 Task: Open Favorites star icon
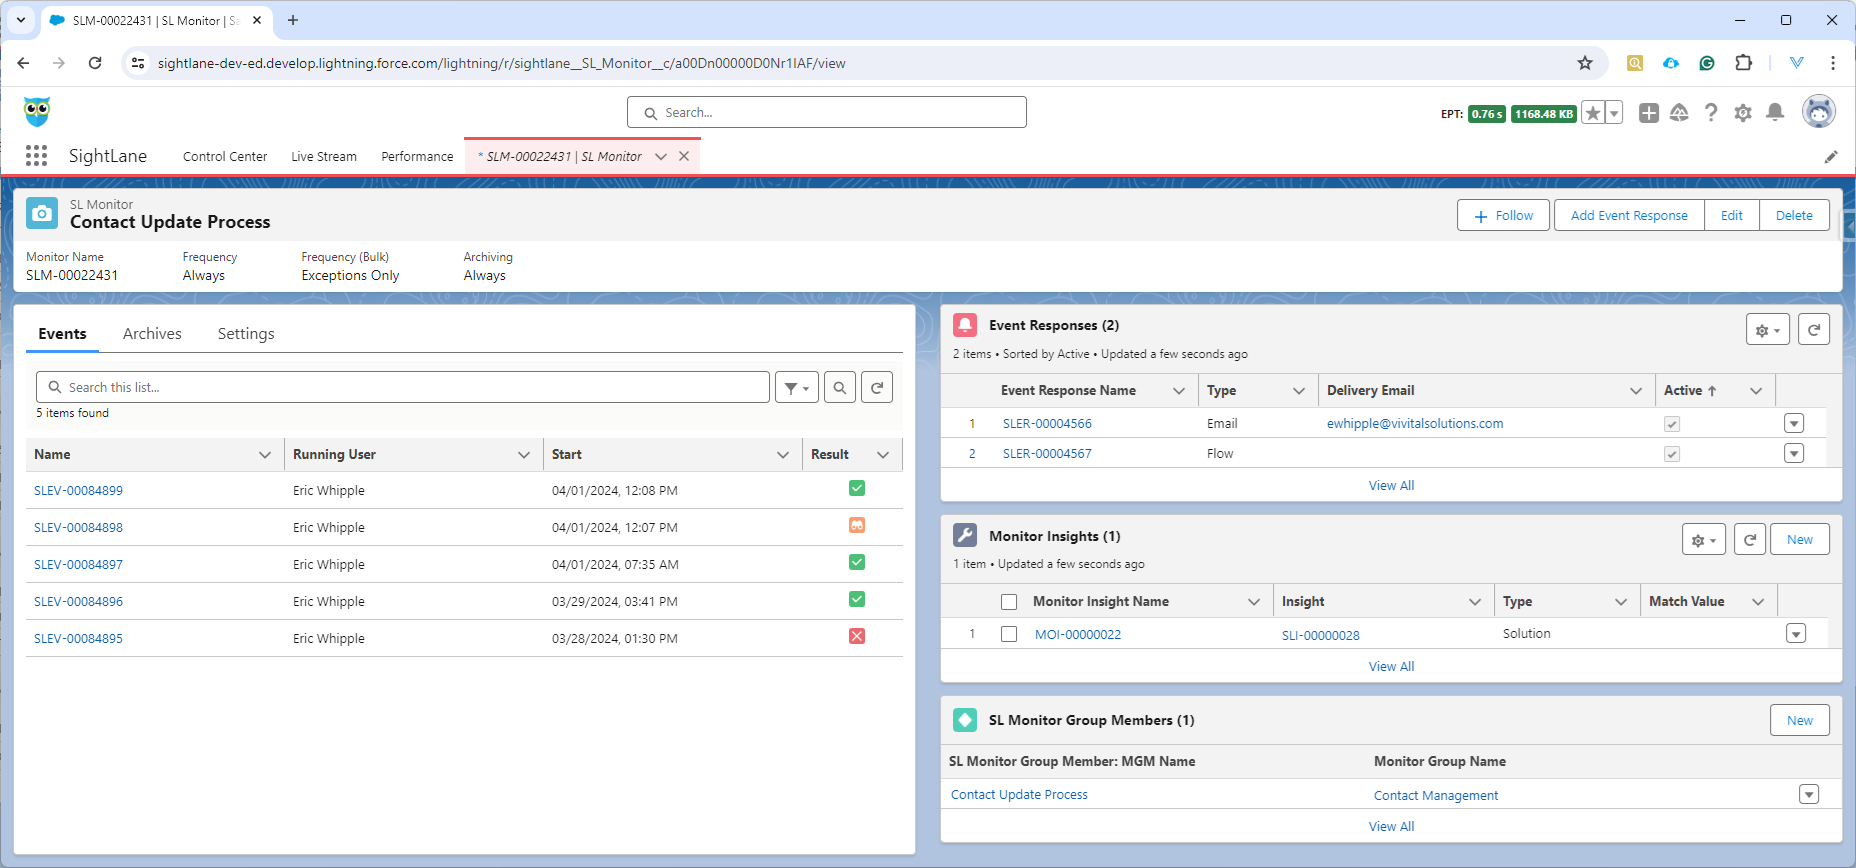point(1593,113)
